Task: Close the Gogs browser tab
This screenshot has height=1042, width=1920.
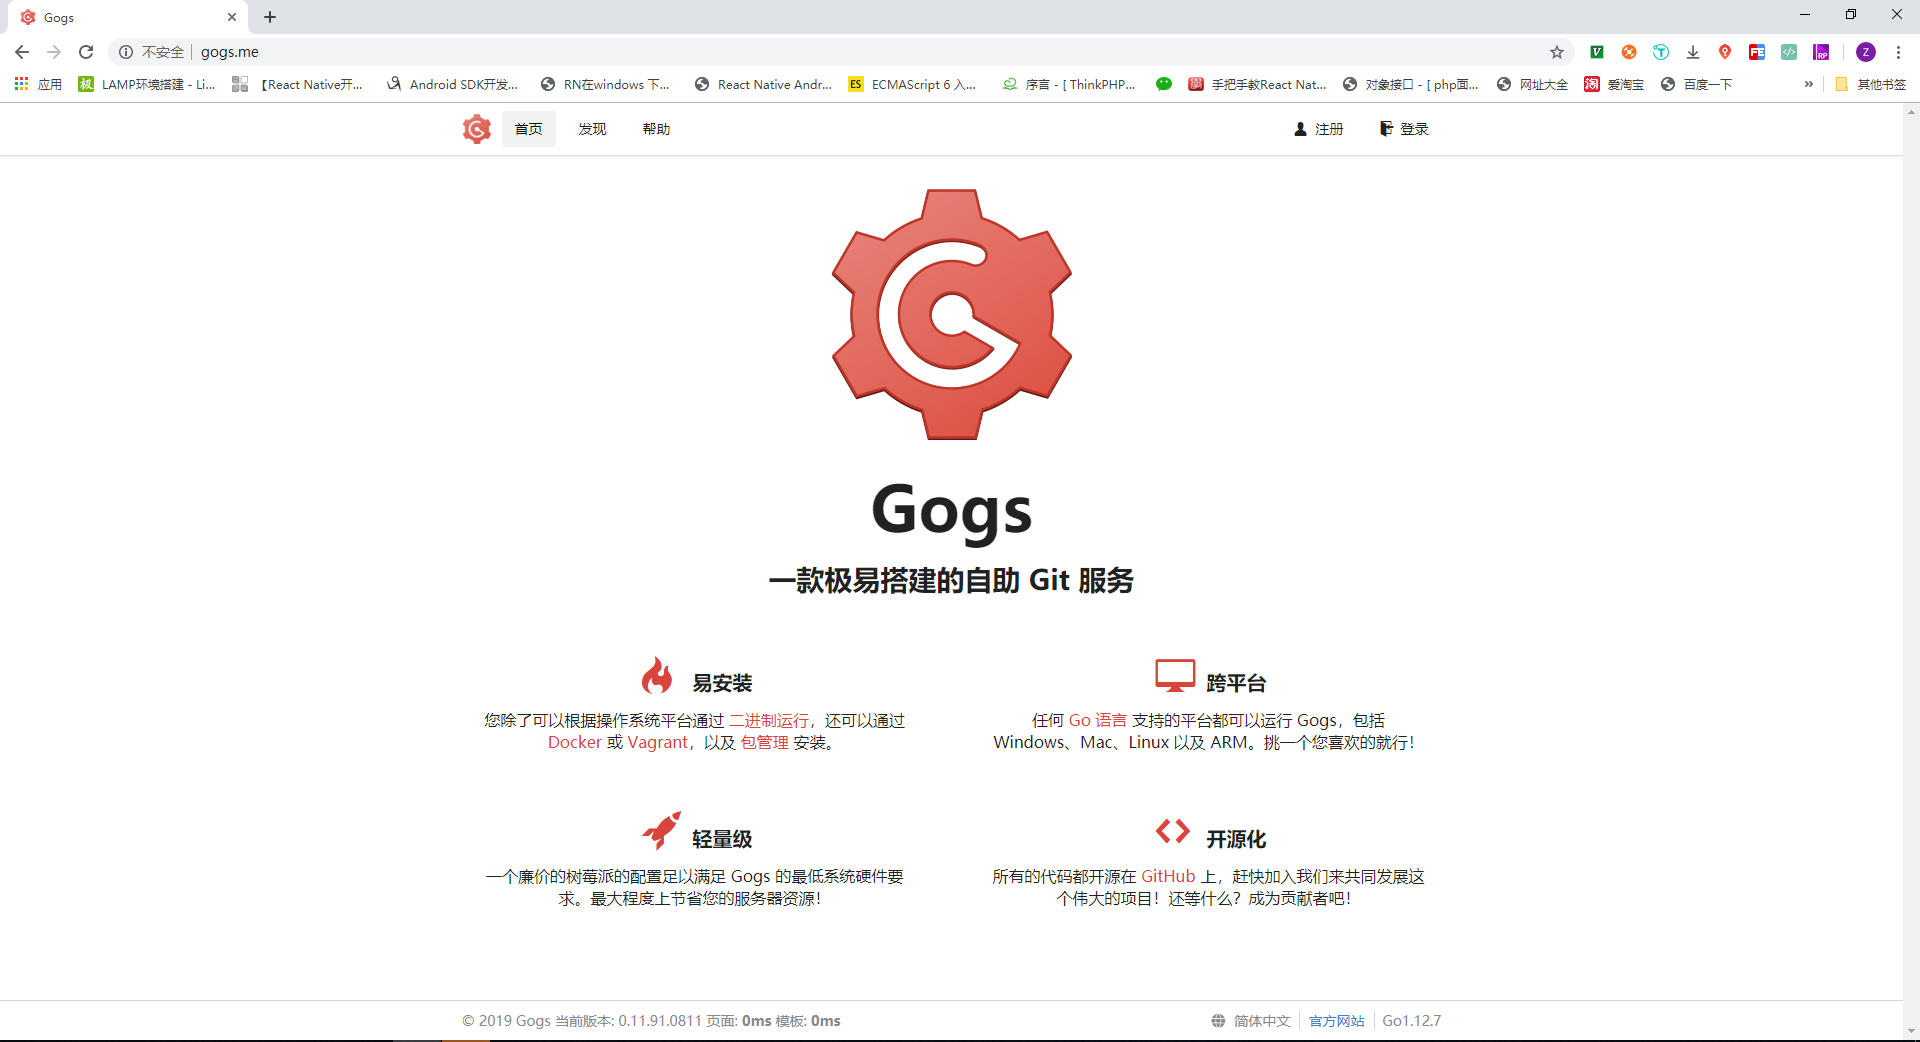Action: (232, 17)
